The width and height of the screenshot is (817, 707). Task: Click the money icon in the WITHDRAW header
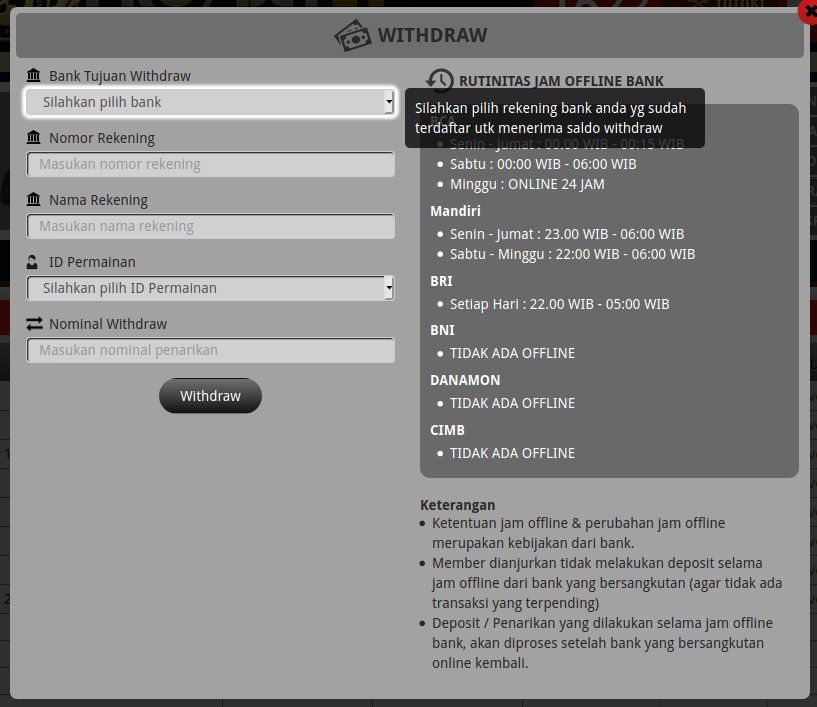pos(352,36)
